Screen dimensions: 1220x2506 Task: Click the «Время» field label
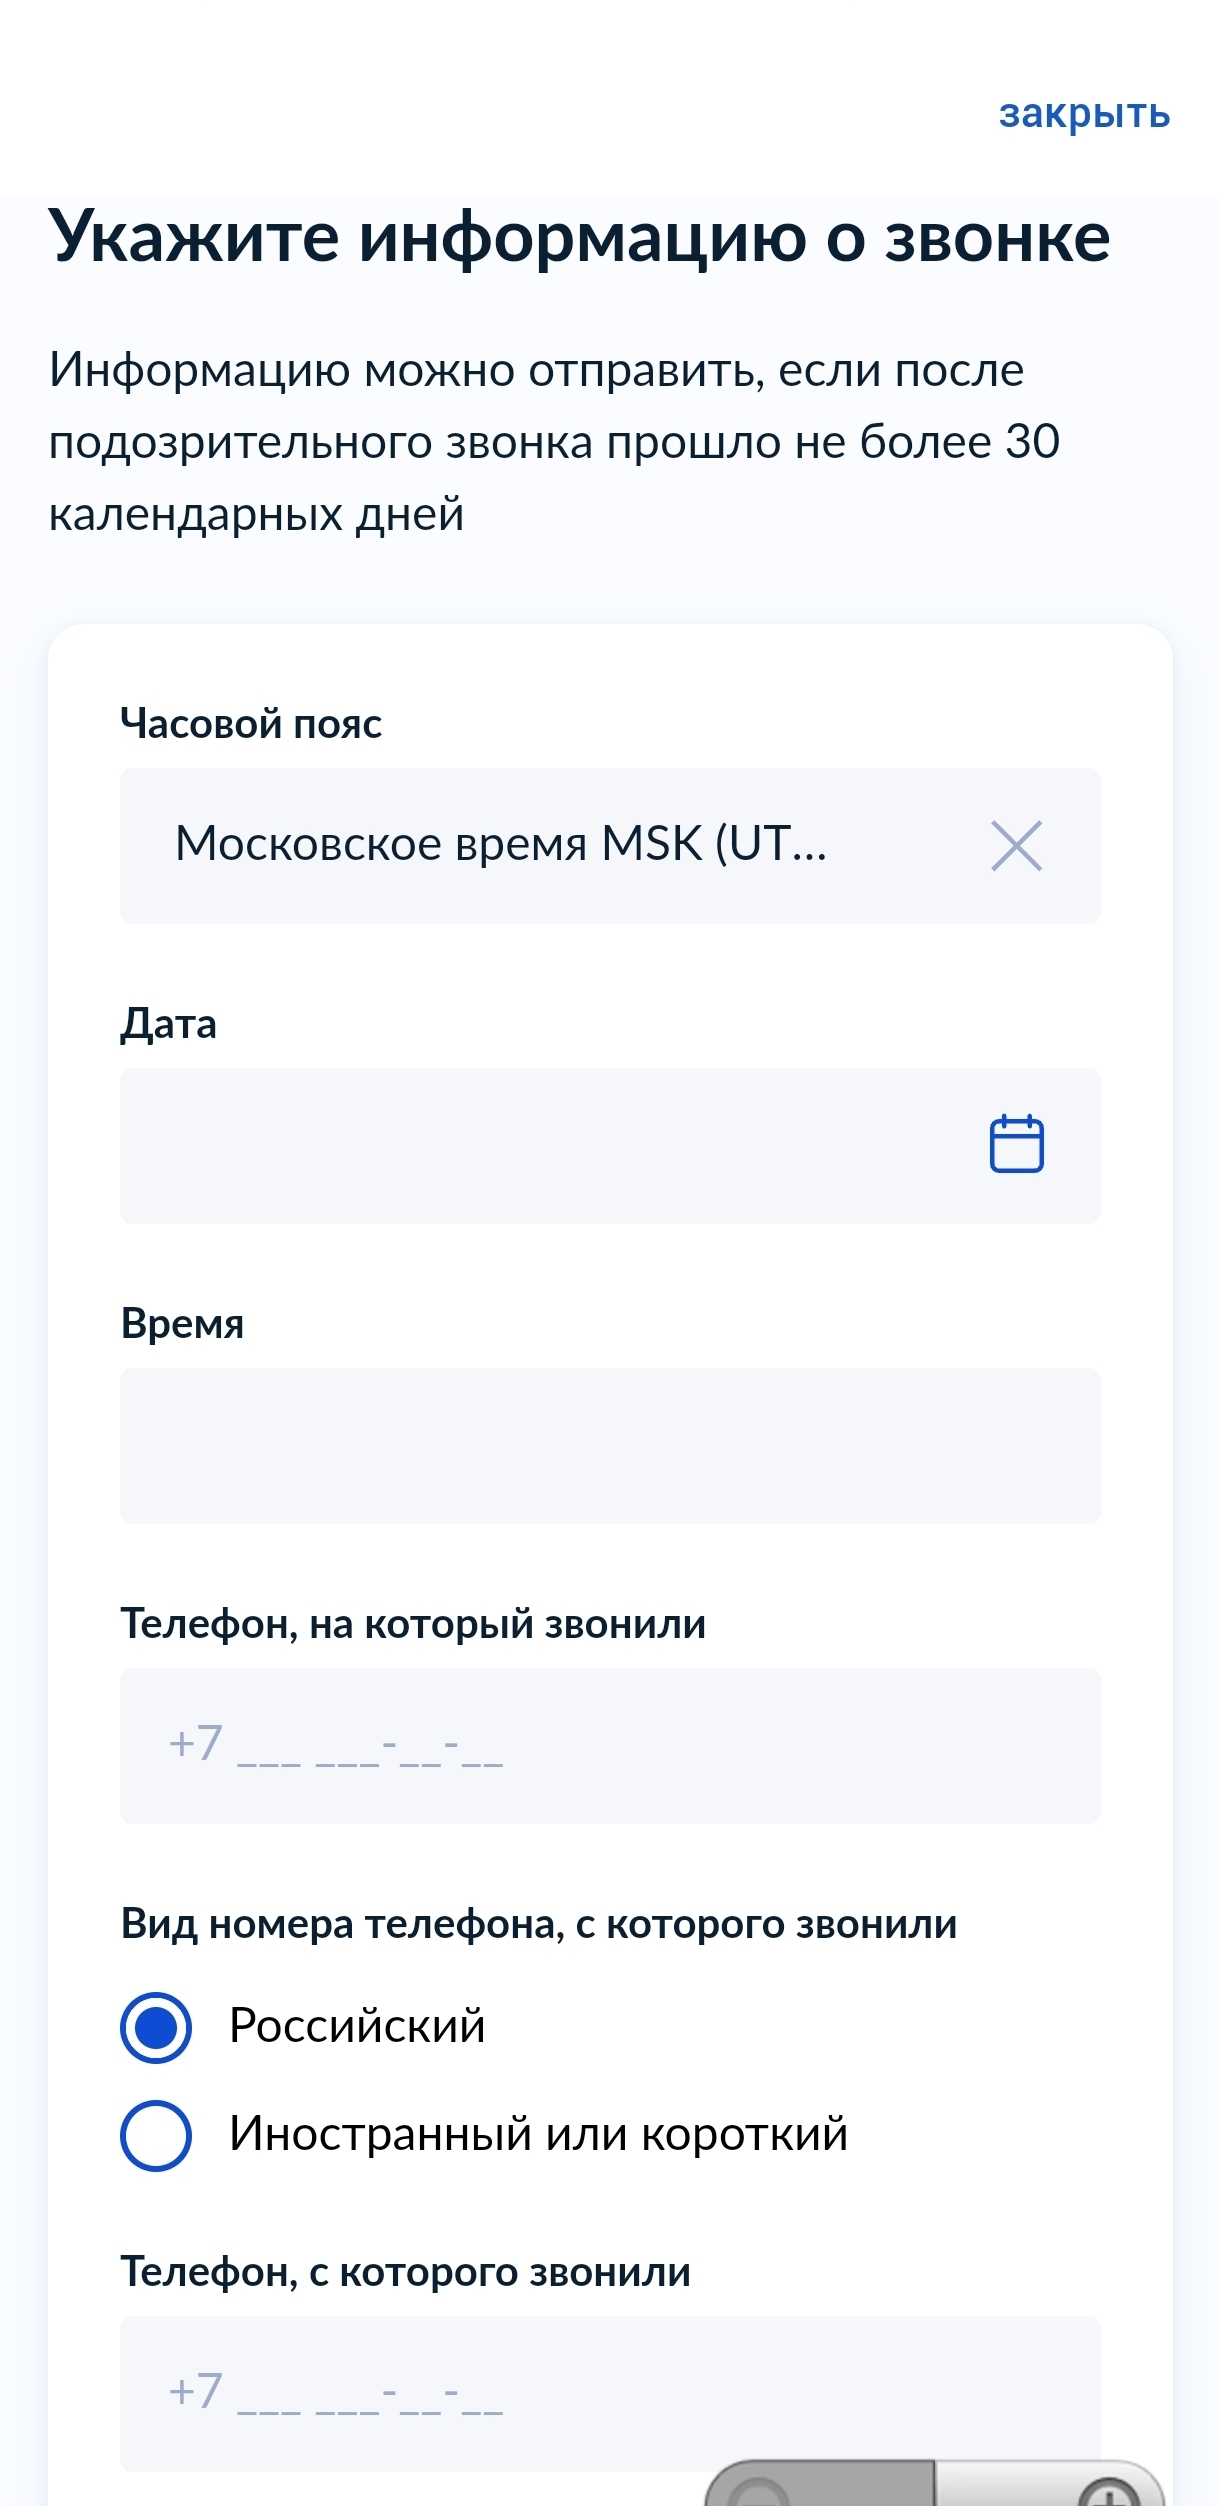[182, 1324]
